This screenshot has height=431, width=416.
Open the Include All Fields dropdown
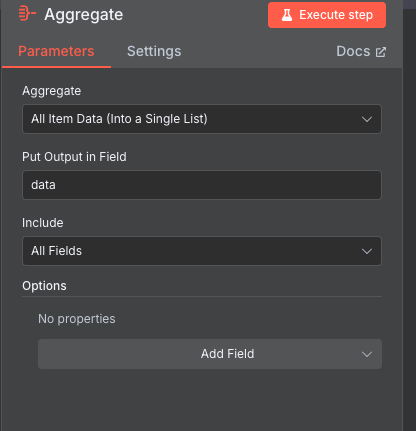click(x=202, y=251)
